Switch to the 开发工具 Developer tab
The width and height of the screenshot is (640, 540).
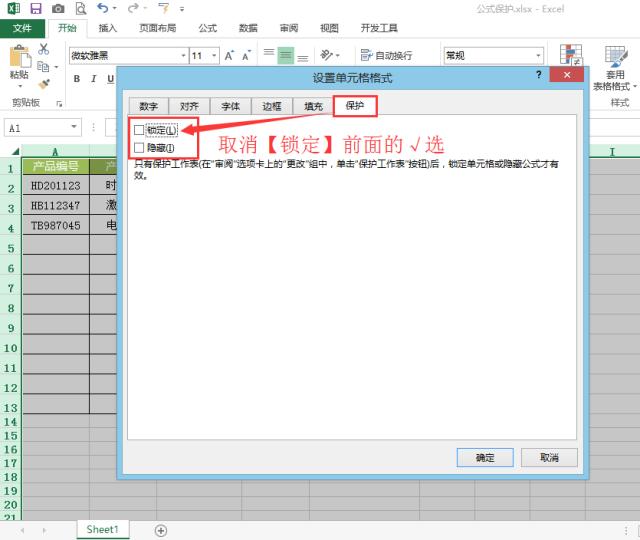(x=379, y=28)
